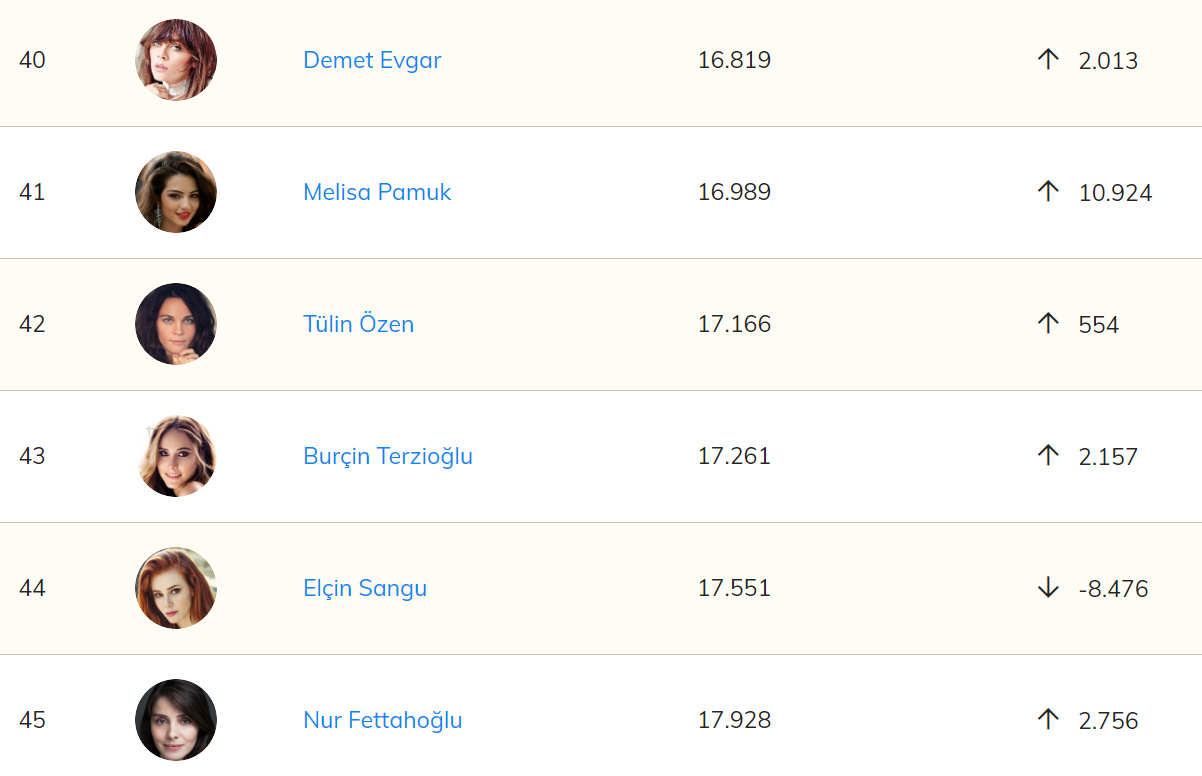The image size is (1202, 776).
Task: Visit Elçin Sangu's profile link
Action: (365, 588)
